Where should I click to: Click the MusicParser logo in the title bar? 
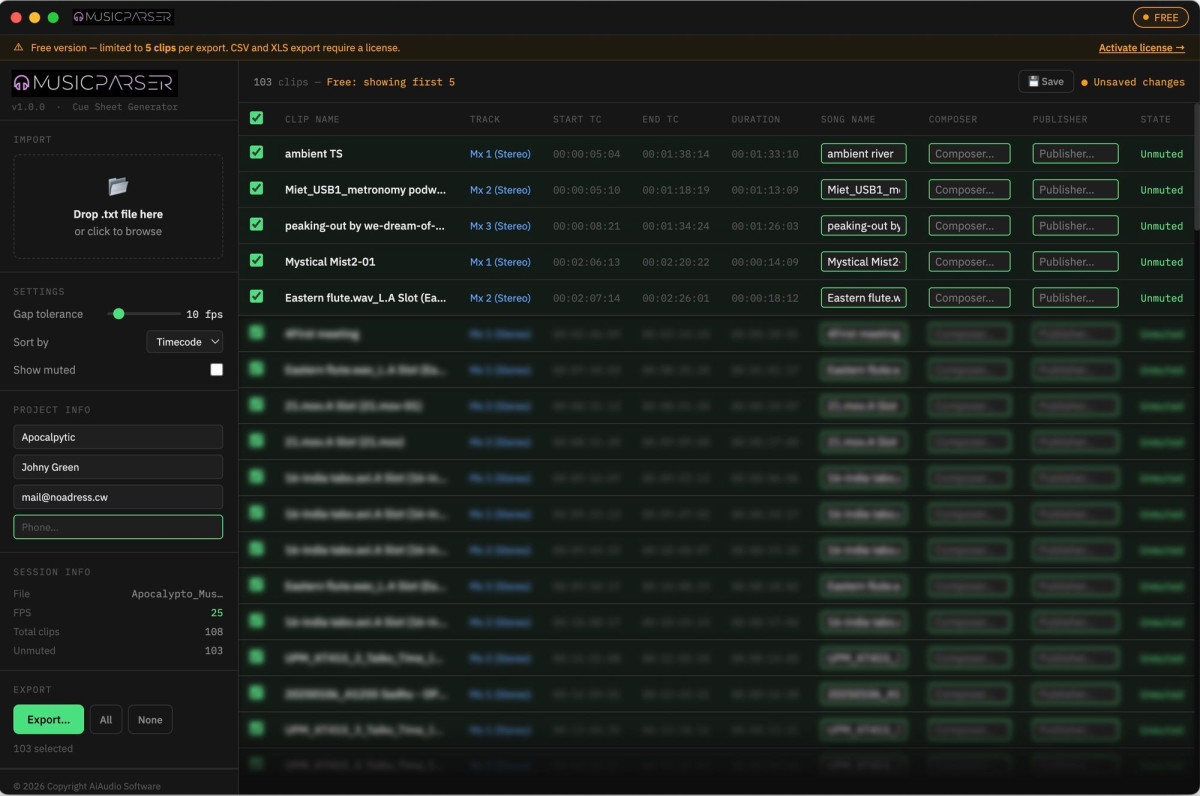pyautogui.click(x=123, y=17)
